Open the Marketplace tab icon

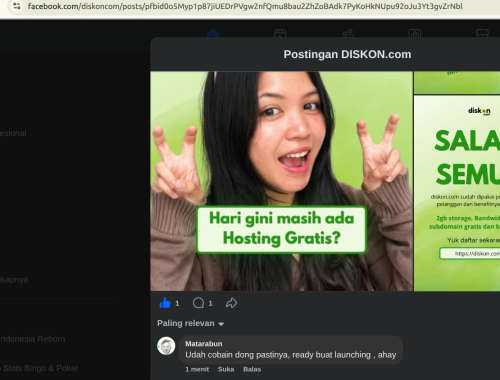coord(482,33)
